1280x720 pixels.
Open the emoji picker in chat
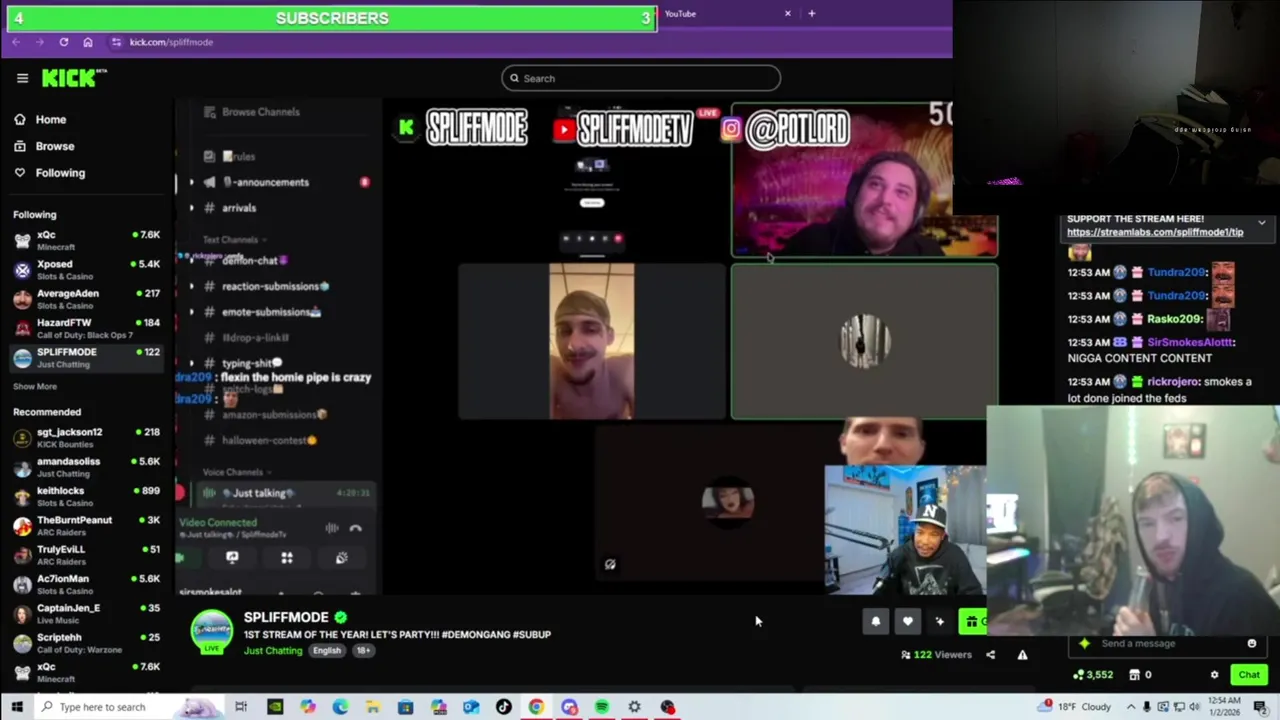pos(1251,644)
